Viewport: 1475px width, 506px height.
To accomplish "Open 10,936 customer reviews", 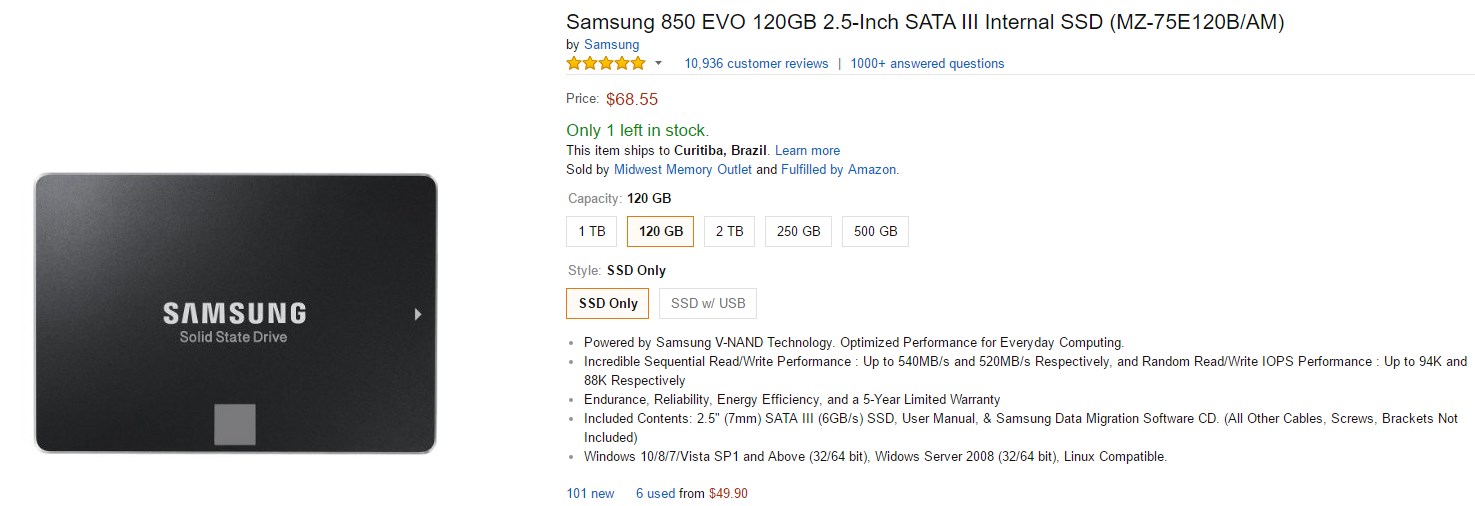I will pos(756,63).
